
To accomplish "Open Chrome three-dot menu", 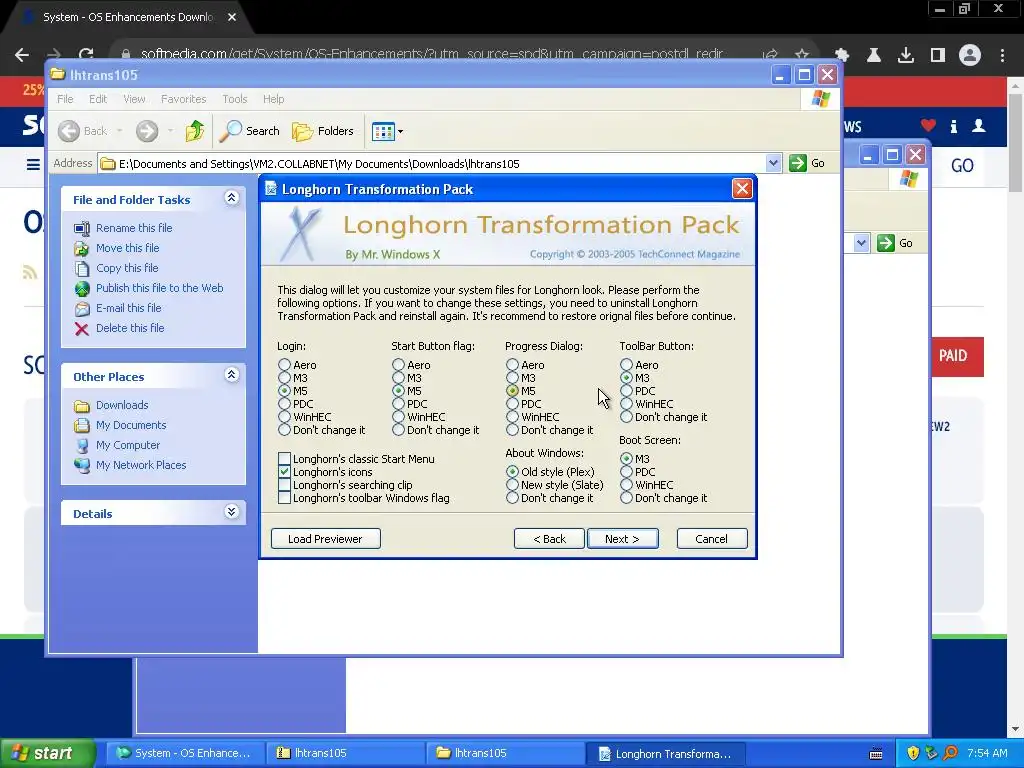I will pyautogui.click(x=1002, y=55).
